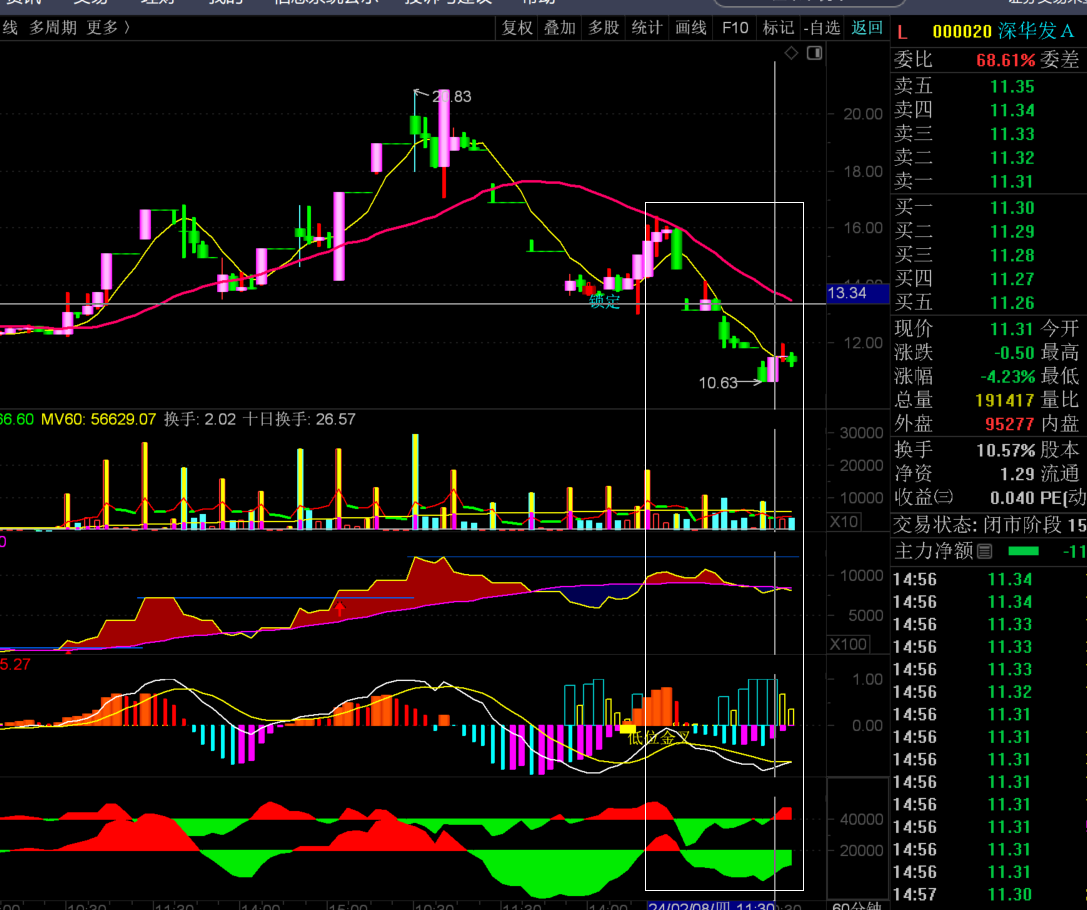Screen dimensions: 1087x910
Task: Remove stock via -自选 button
Action: pos(821,28)
